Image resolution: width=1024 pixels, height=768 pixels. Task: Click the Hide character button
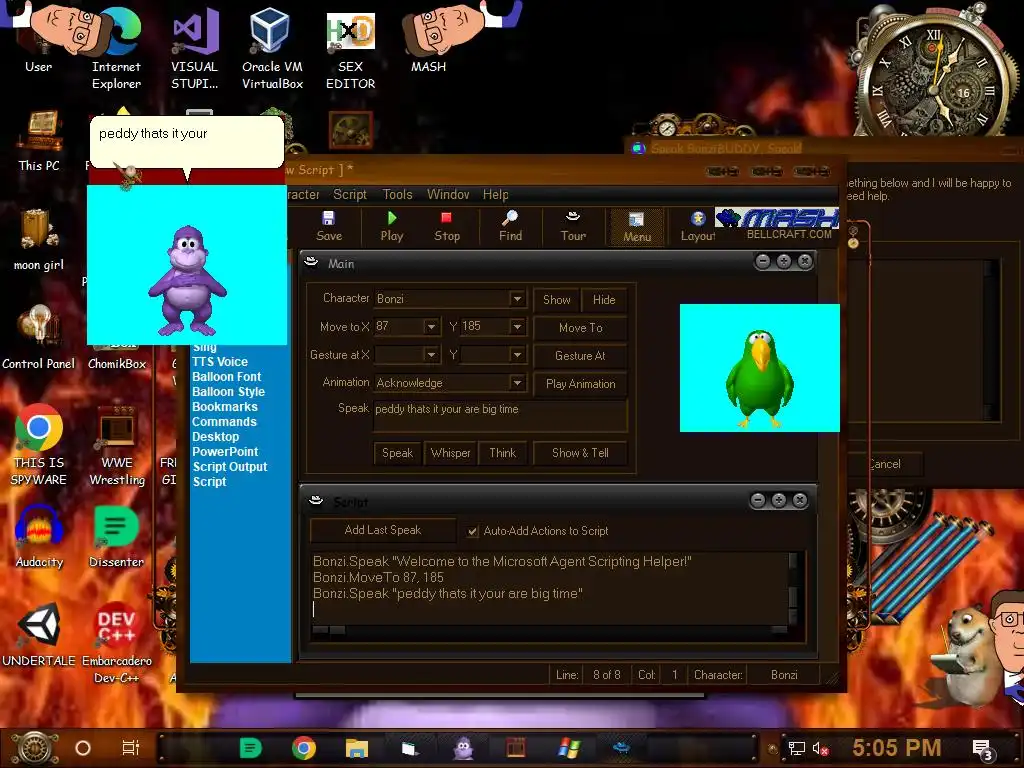point(604,300)
